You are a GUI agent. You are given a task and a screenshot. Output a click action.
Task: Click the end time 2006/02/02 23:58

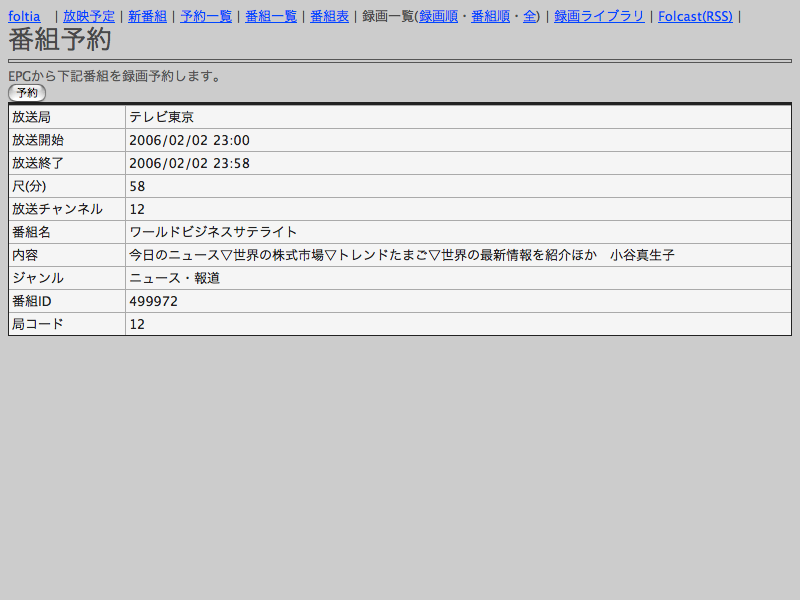(189, 163)
